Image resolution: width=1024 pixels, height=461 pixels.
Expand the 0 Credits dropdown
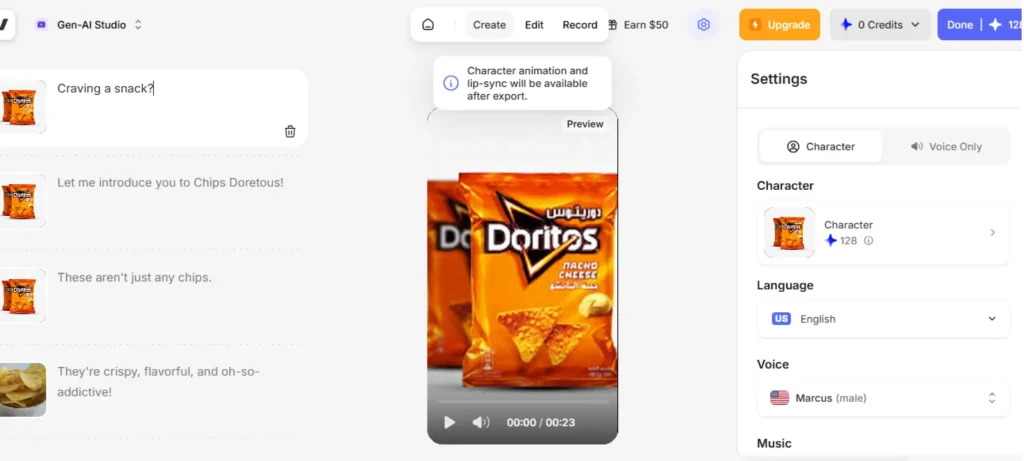click(x=880, y=25)
